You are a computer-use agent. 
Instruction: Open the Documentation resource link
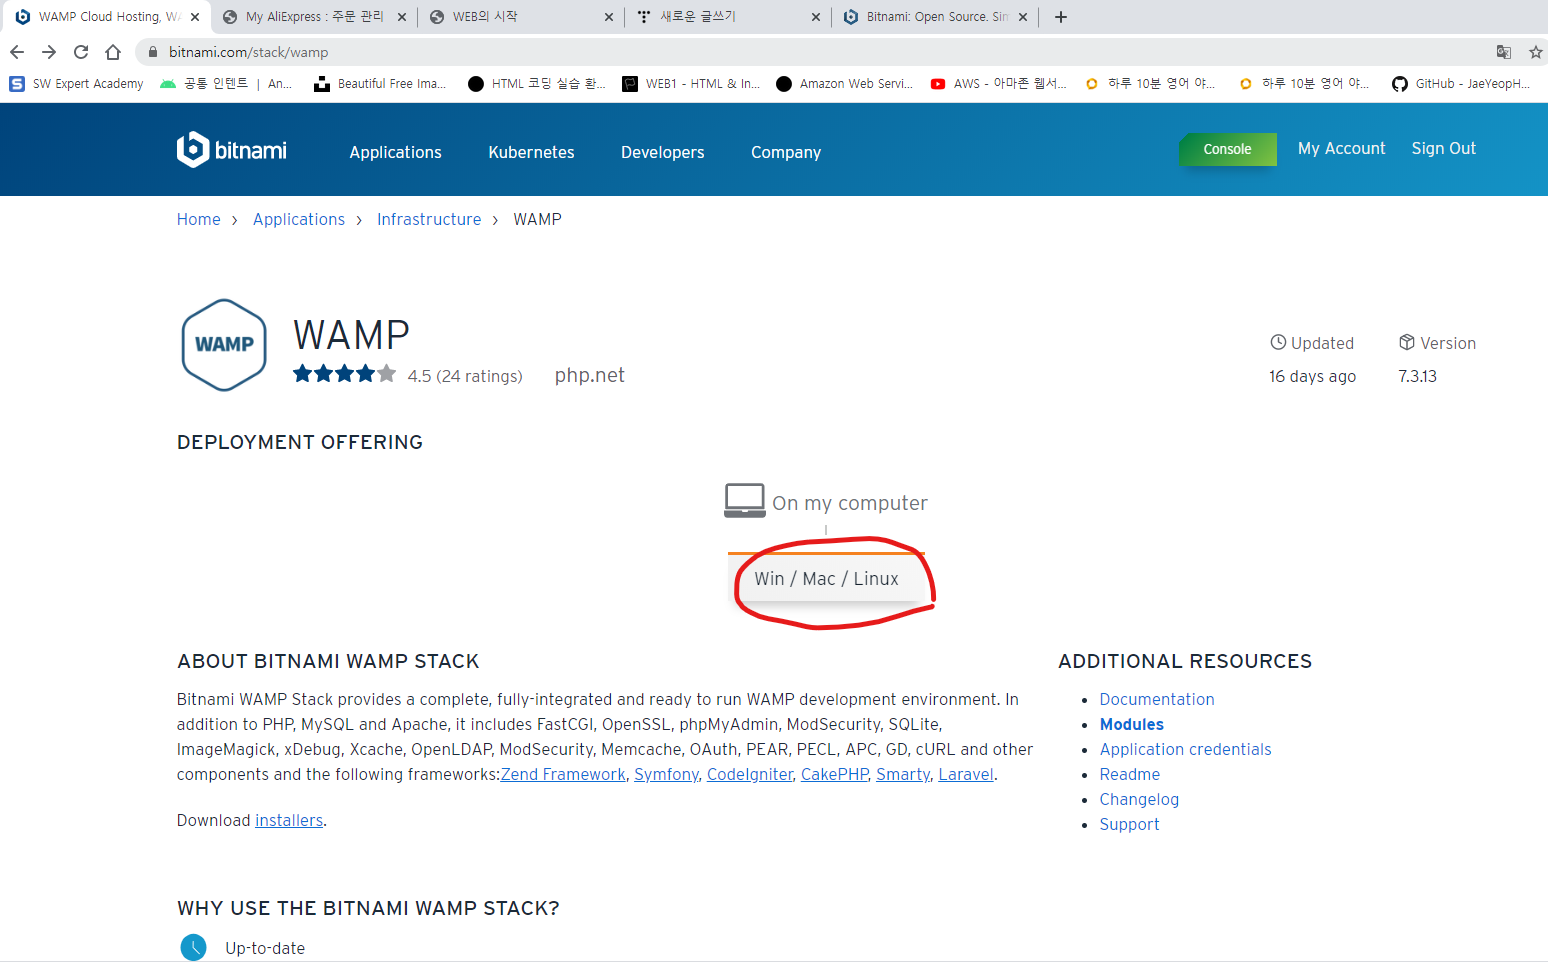[1156, 699]
